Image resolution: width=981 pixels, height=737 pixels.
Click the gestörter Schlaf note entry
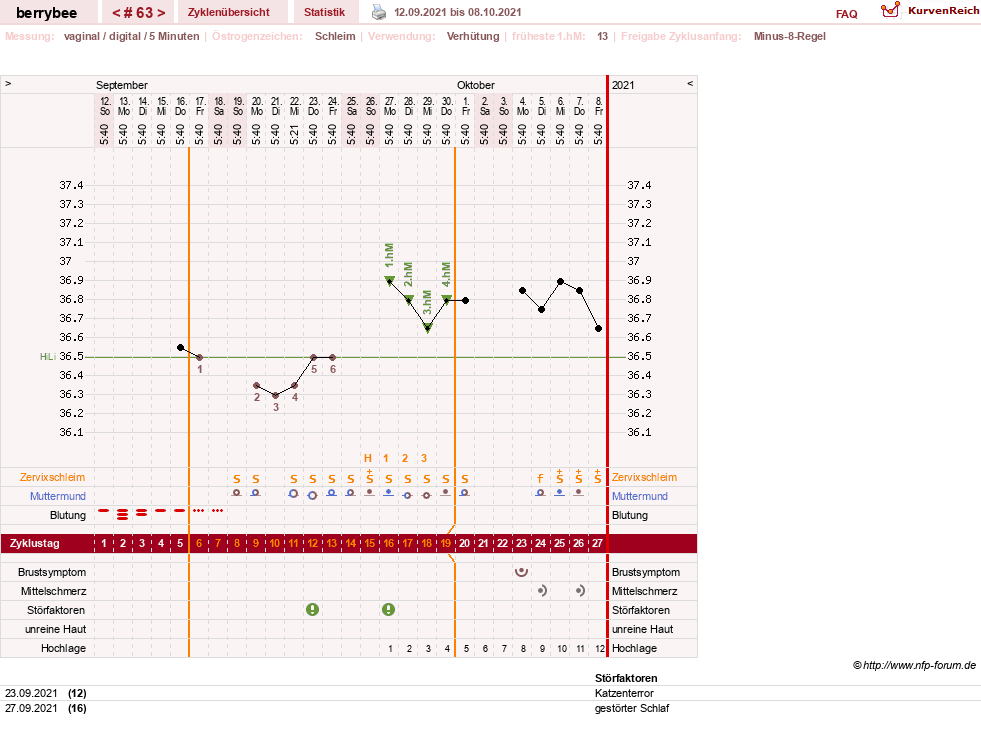click(632, 708)
